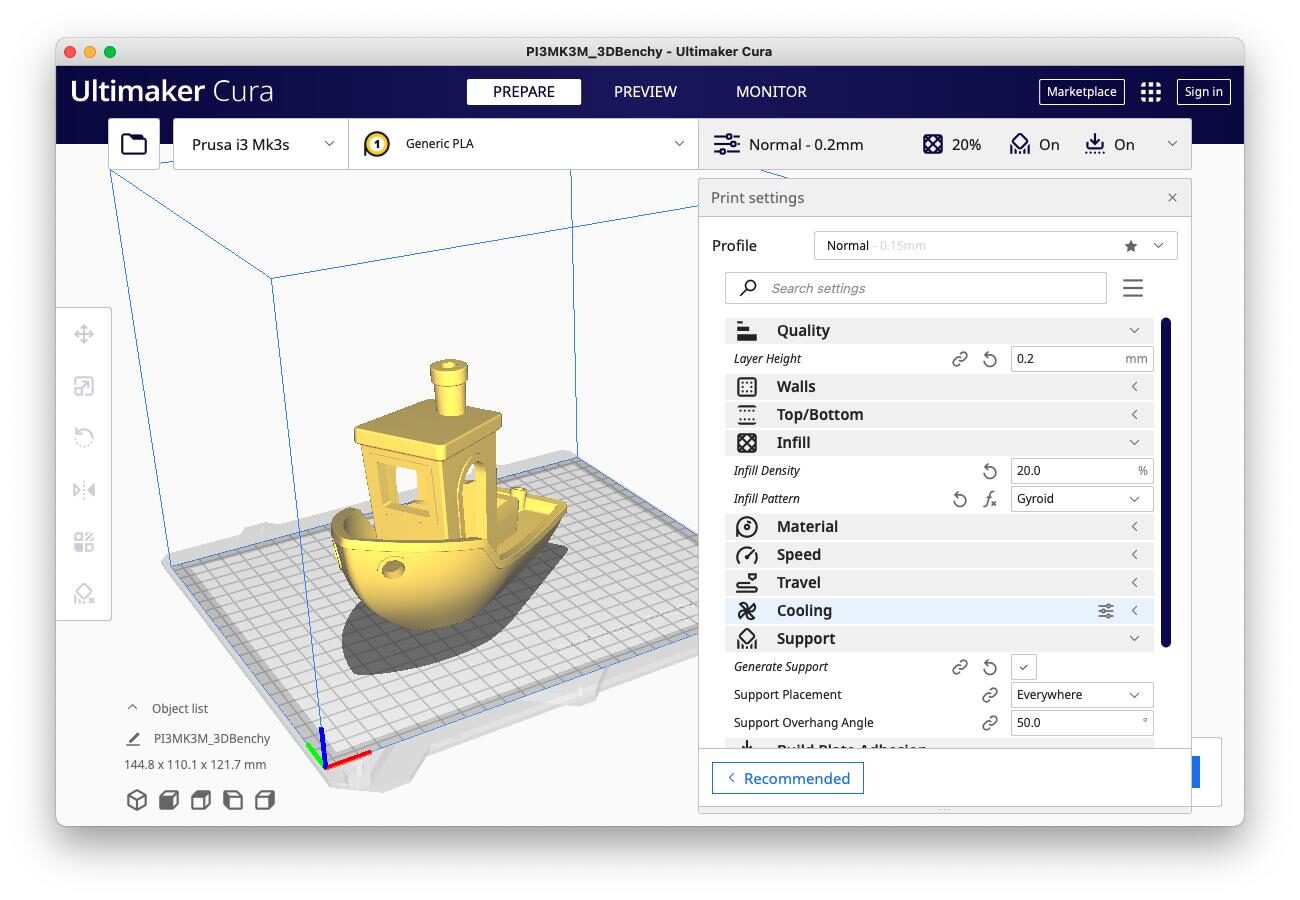
Task: Expand the Walls settings section
Action: pos(939,387)
